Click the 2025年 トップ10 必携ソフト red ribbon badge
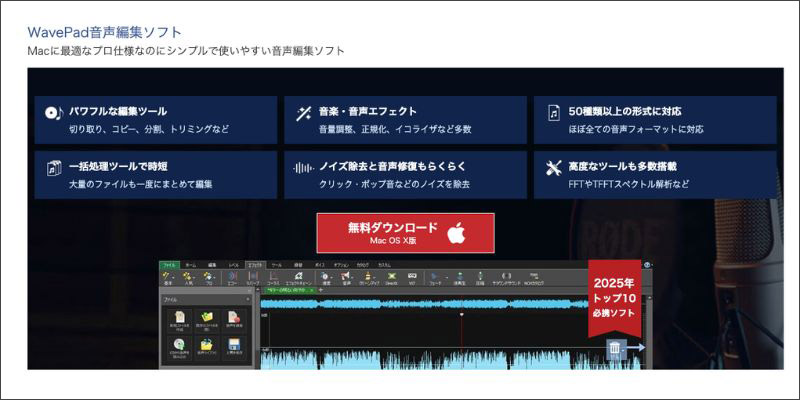The width and height of the screenshot is (800, 400). (614, 298)
